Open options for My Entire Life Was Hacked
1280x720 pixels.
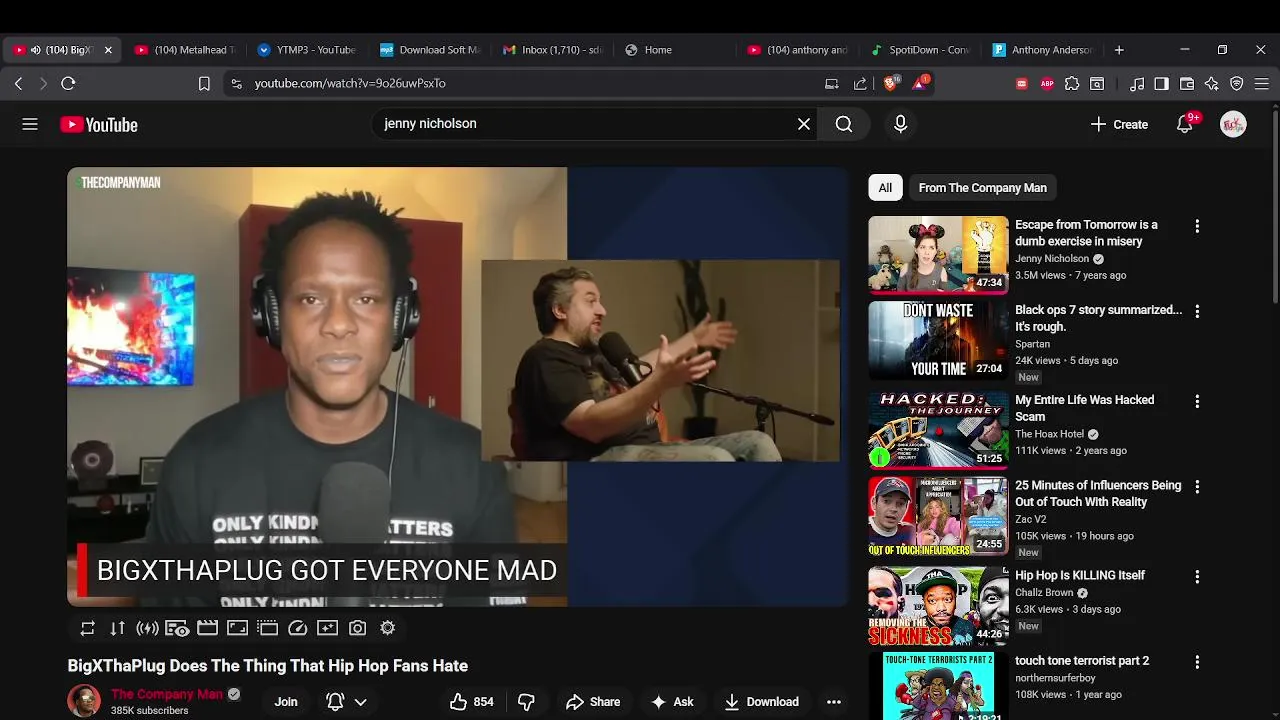tap(1197, 402)
